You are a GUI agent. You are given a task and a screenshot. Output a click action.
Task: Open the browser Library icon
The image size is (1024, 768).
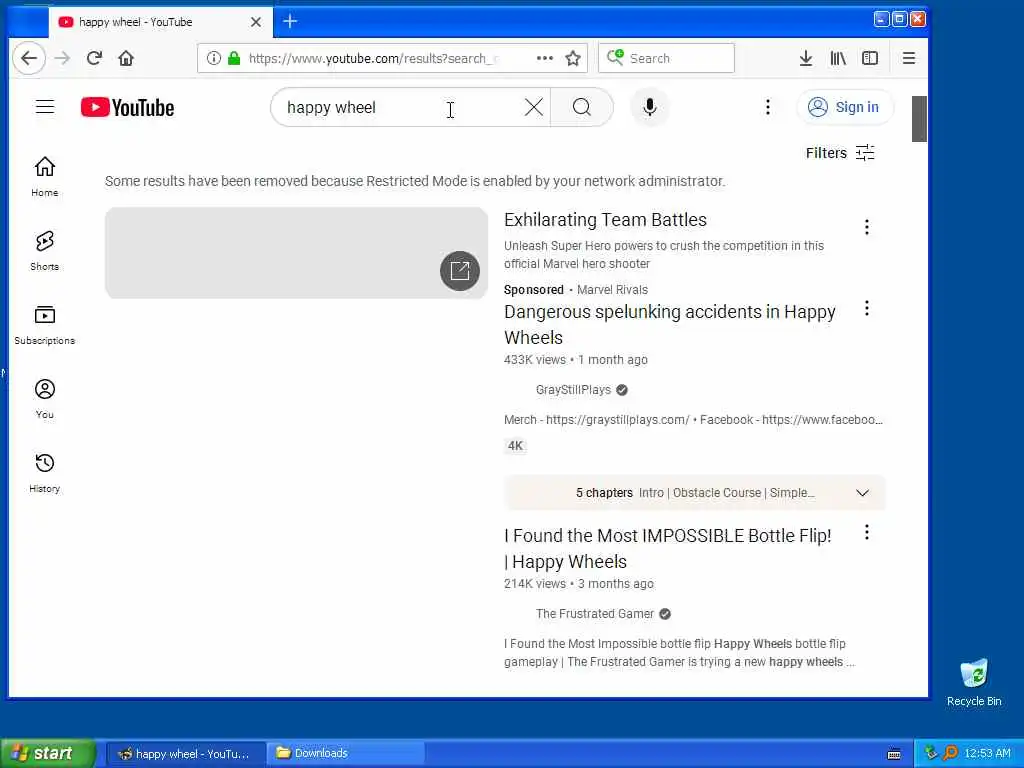pyautogui.click(x=838, y=58)
